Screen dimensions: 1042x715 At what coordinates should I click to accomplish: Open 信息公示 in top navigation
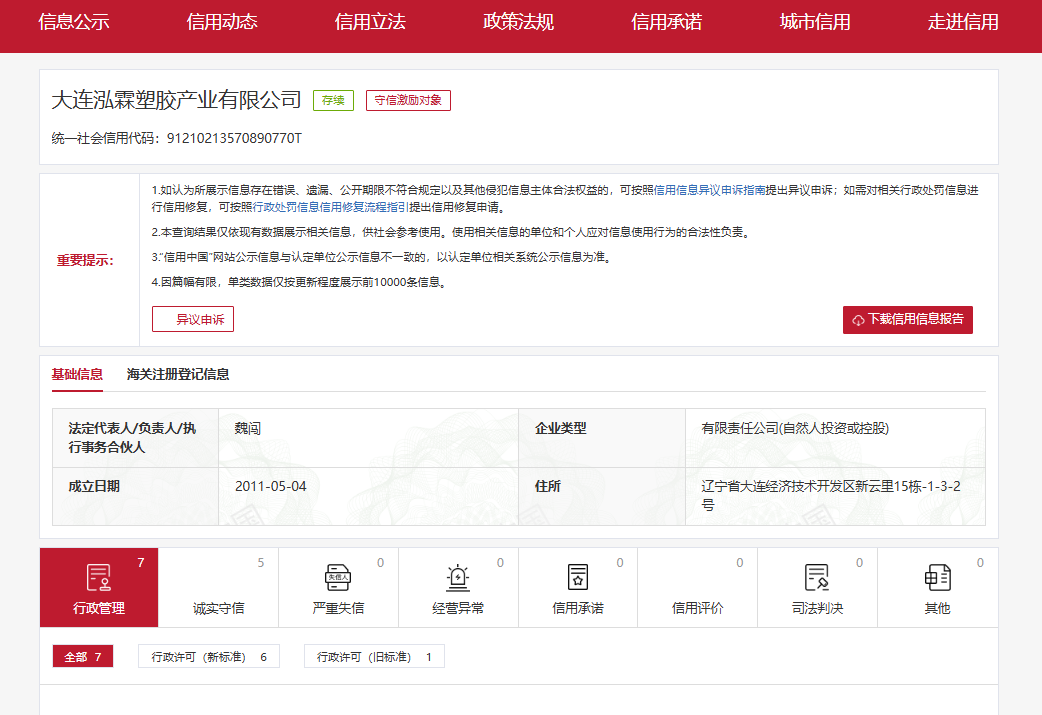point(74,22)
